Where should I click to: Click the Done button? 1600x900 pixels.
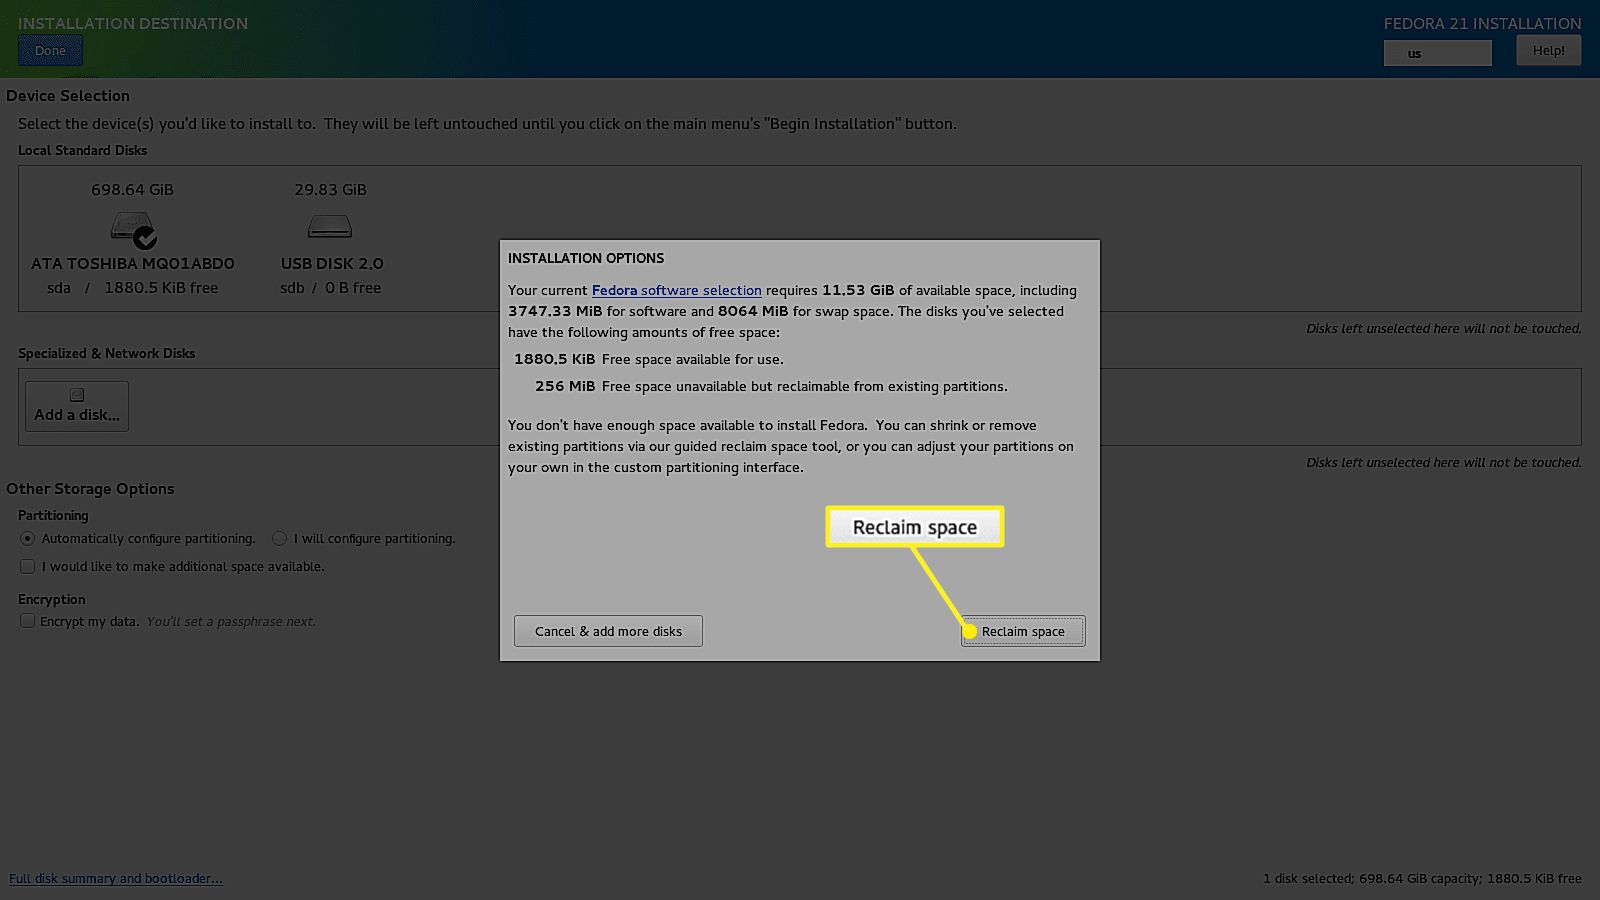[x=50, y=50]
